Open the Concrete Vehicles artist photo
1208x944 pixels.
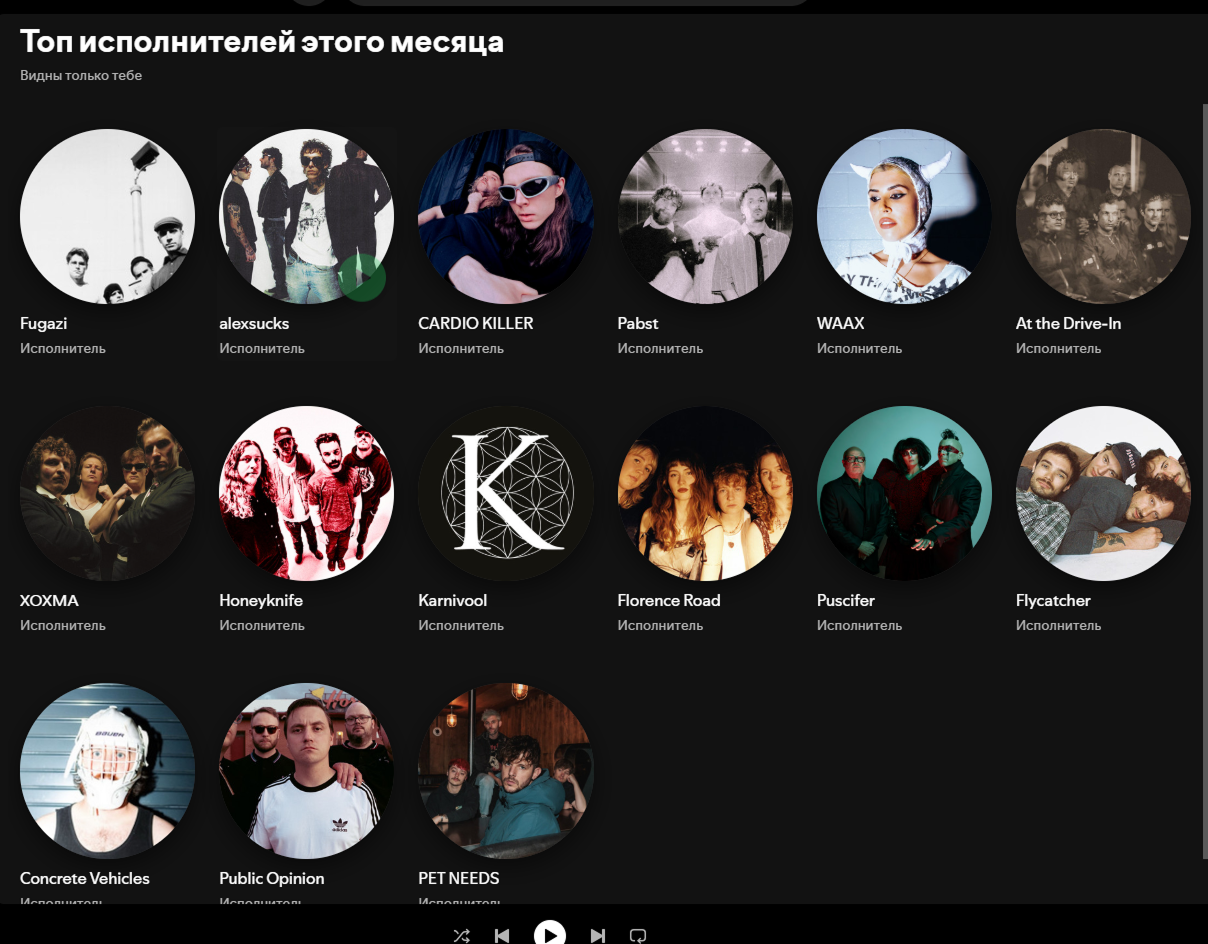107,771
